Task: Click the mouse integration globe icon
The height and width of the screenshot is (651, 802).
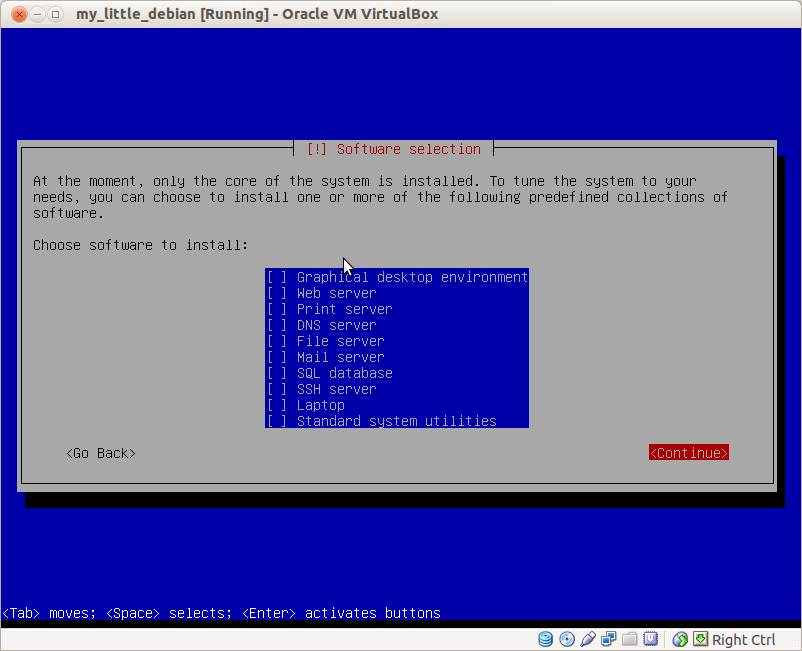Action: (680, 639)
